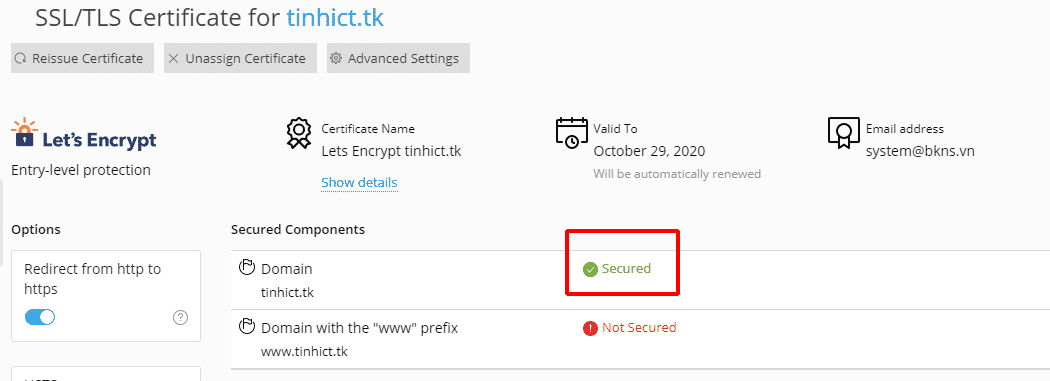Open Advanced Settings
This screenshot has height=381, width=1050.
(398, 58)
